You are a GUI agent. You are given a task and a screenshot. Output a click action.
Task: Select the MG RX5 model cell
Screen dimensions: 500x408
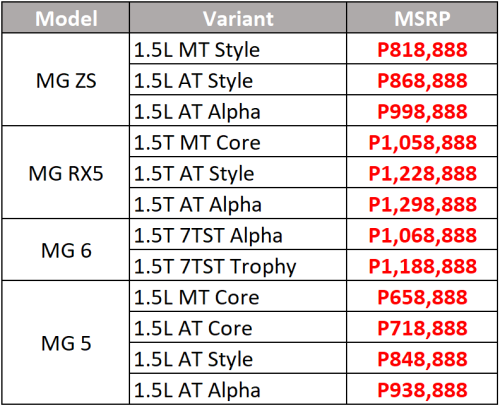[x=66, y=173]
